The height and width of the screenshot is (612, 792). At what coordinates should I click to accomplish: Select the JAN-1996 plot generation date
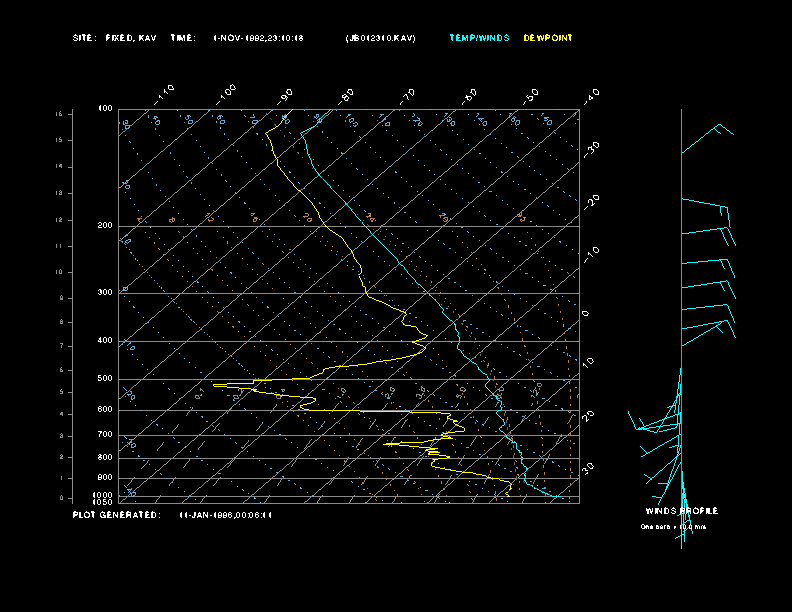pos(225,515)
